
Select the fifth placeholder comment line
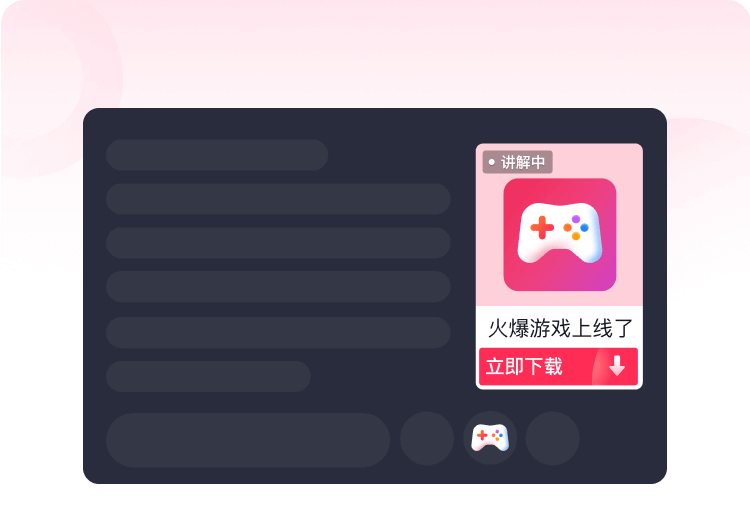(x=278, y=332)
